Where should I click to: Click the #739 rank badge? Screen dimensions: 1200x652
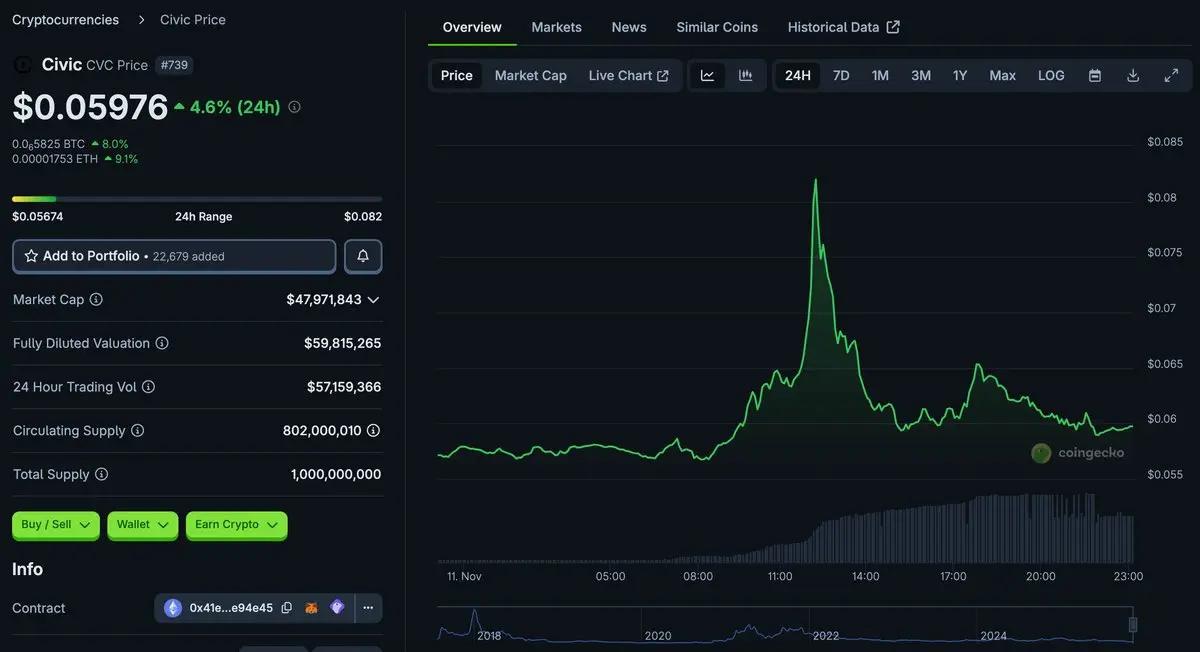coord(175,65)
